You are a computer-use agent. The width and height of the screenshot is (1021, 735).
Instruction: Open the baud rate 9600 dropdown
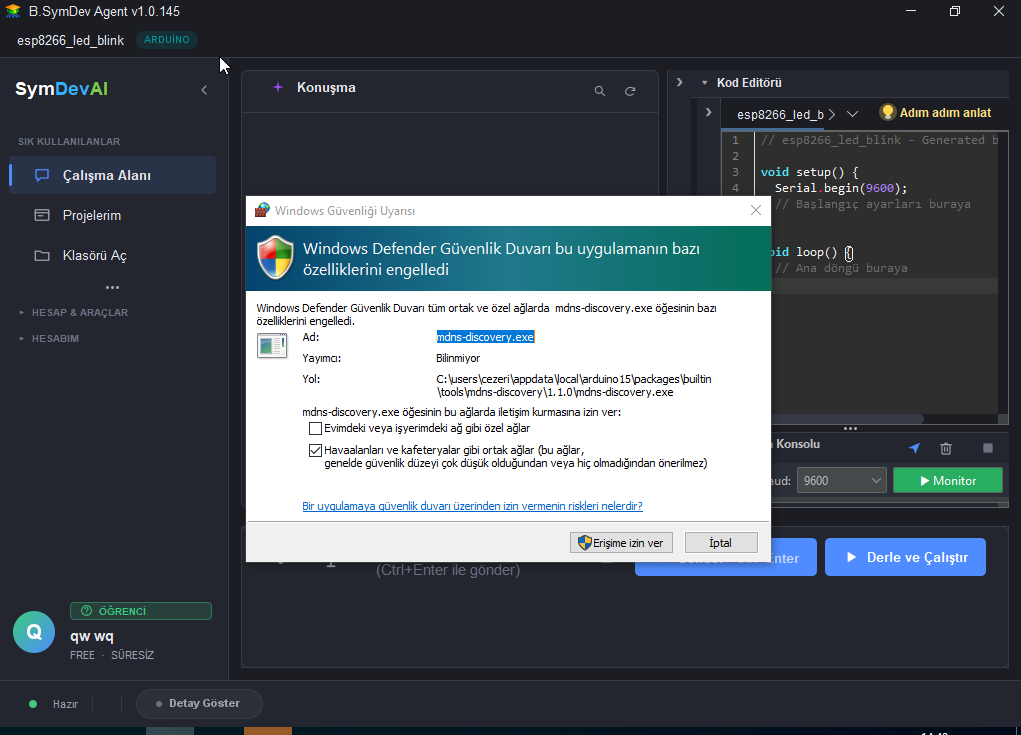(841, 480)
